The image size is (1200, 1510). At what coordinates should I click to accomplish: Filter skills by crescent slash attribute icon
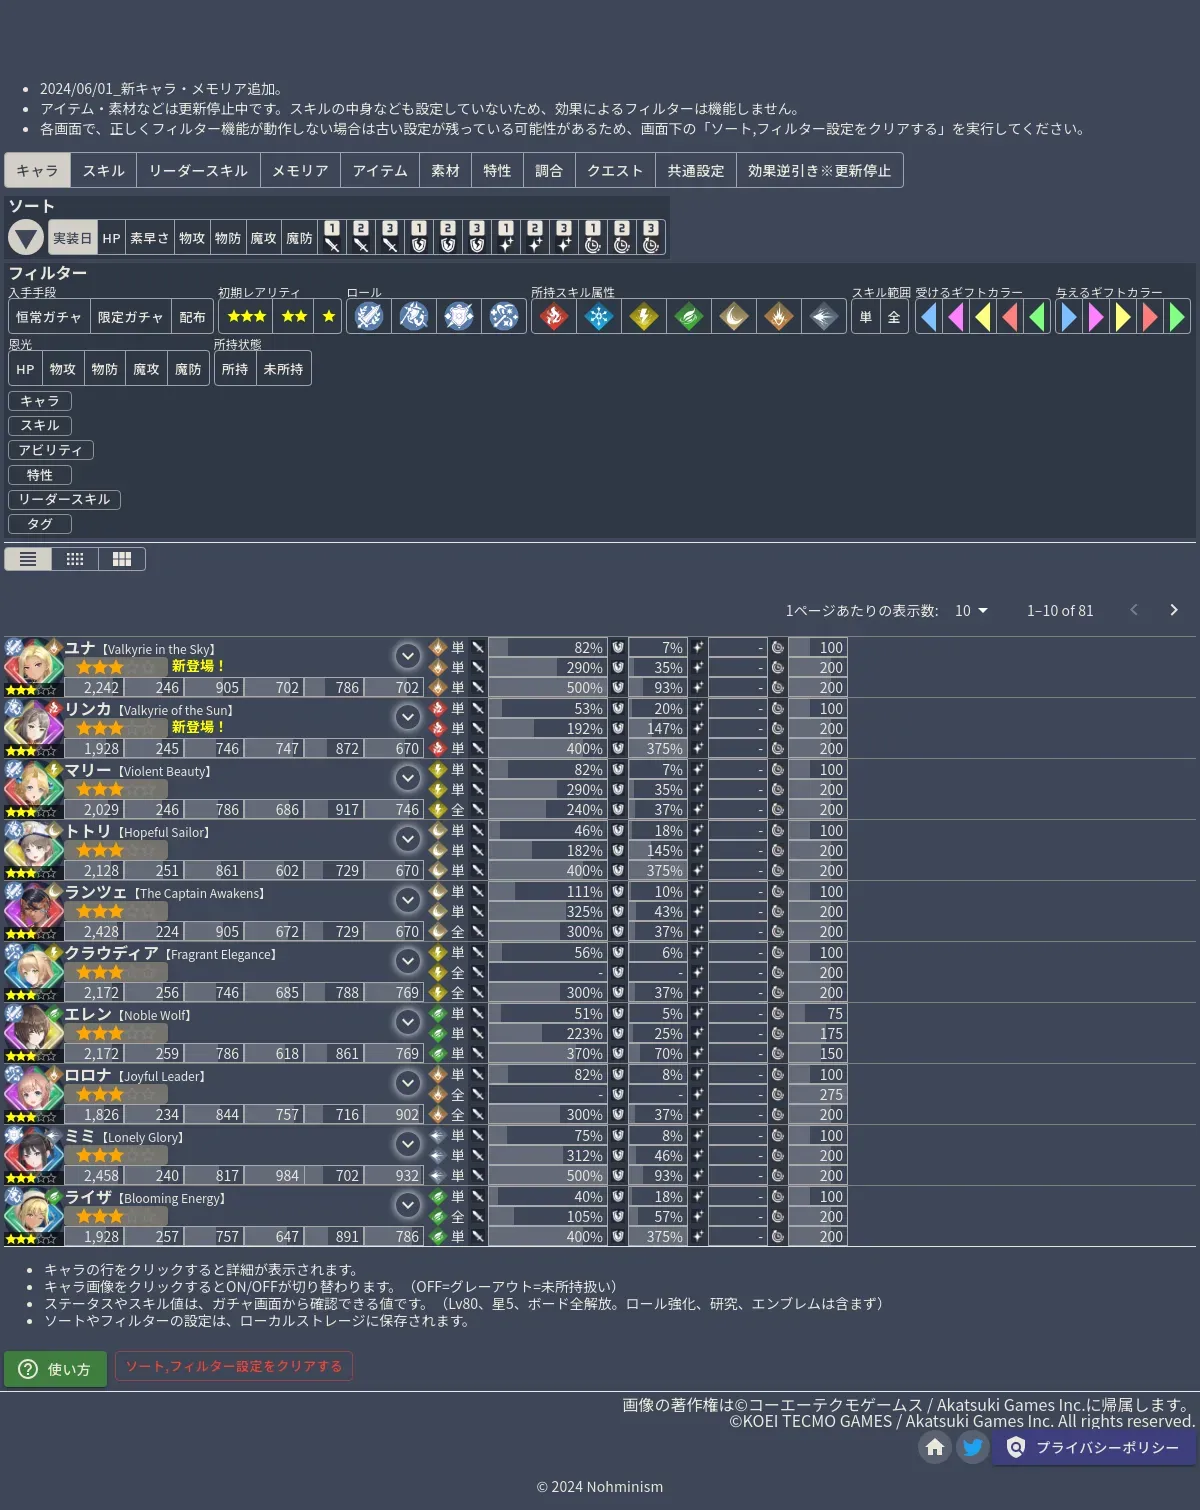pos(734,317)
